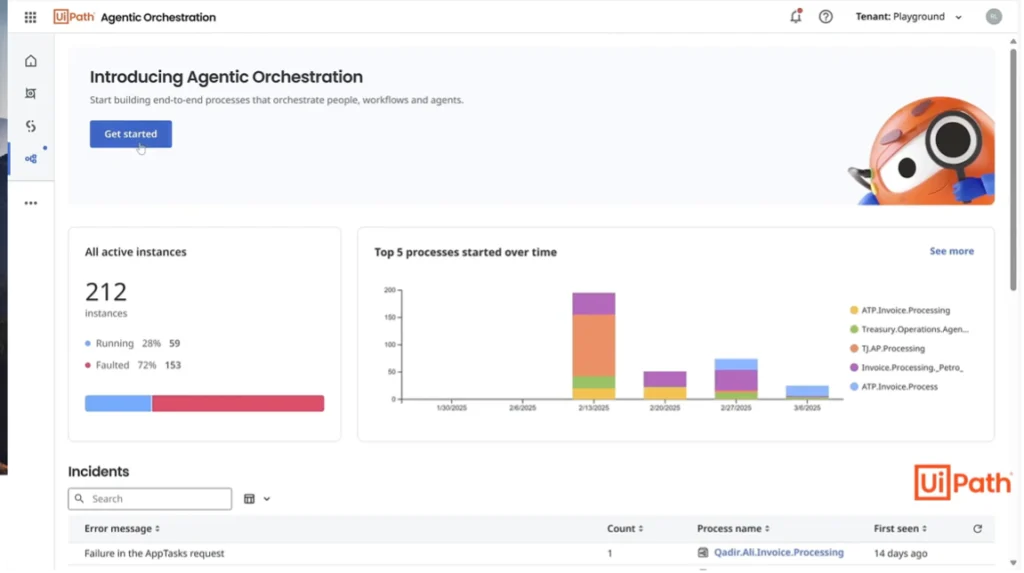Show more sidebar options via ellipsis
Screen dimensions: 1024x573
pos(31,203)
